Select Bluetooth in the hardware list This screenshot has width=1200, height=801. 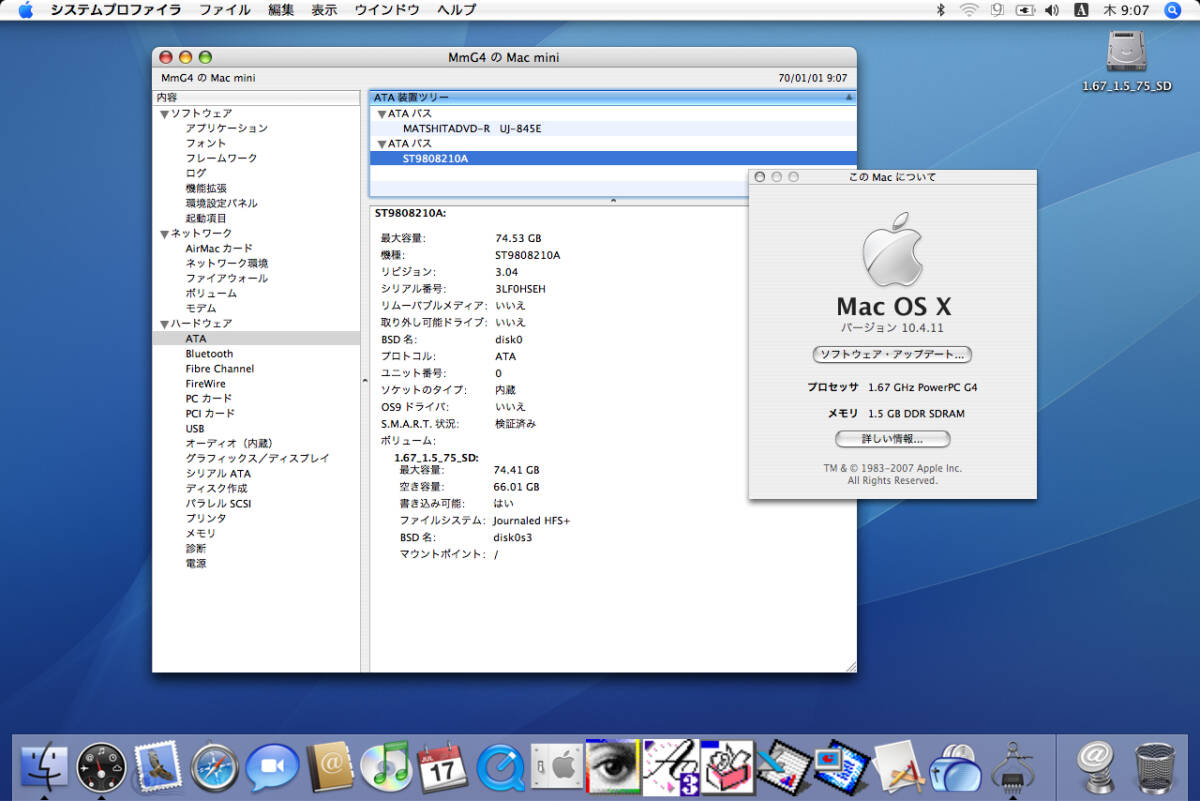(209, 354)
